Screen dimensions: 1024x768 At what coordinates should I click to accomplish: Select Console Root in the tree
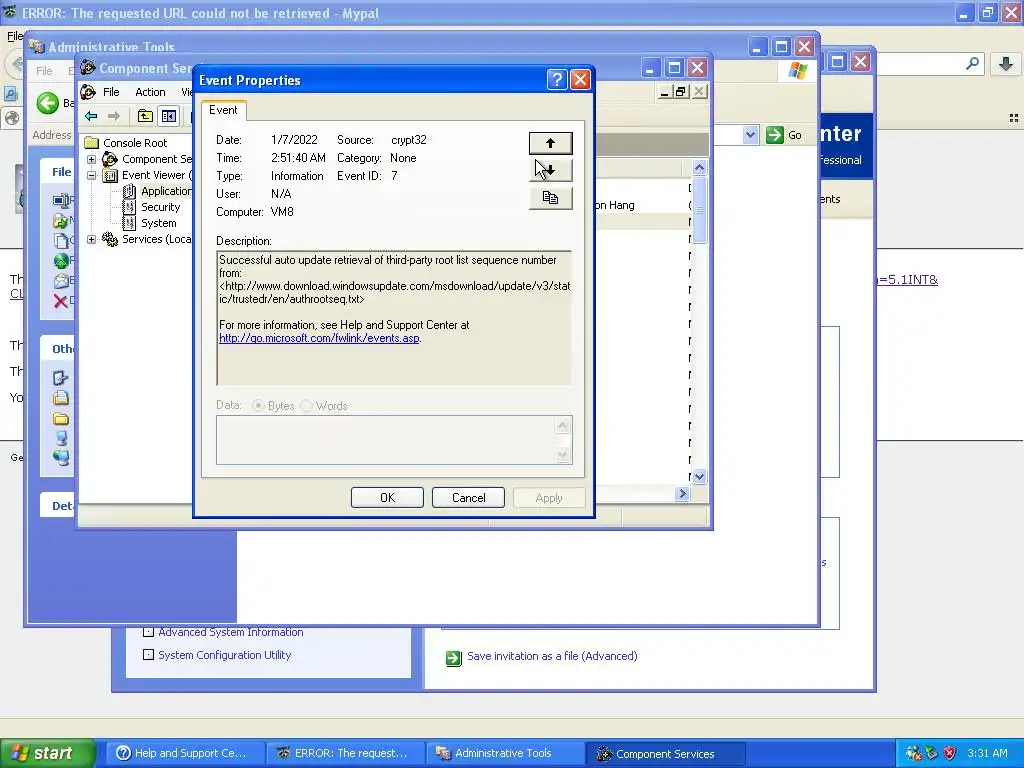135,142
